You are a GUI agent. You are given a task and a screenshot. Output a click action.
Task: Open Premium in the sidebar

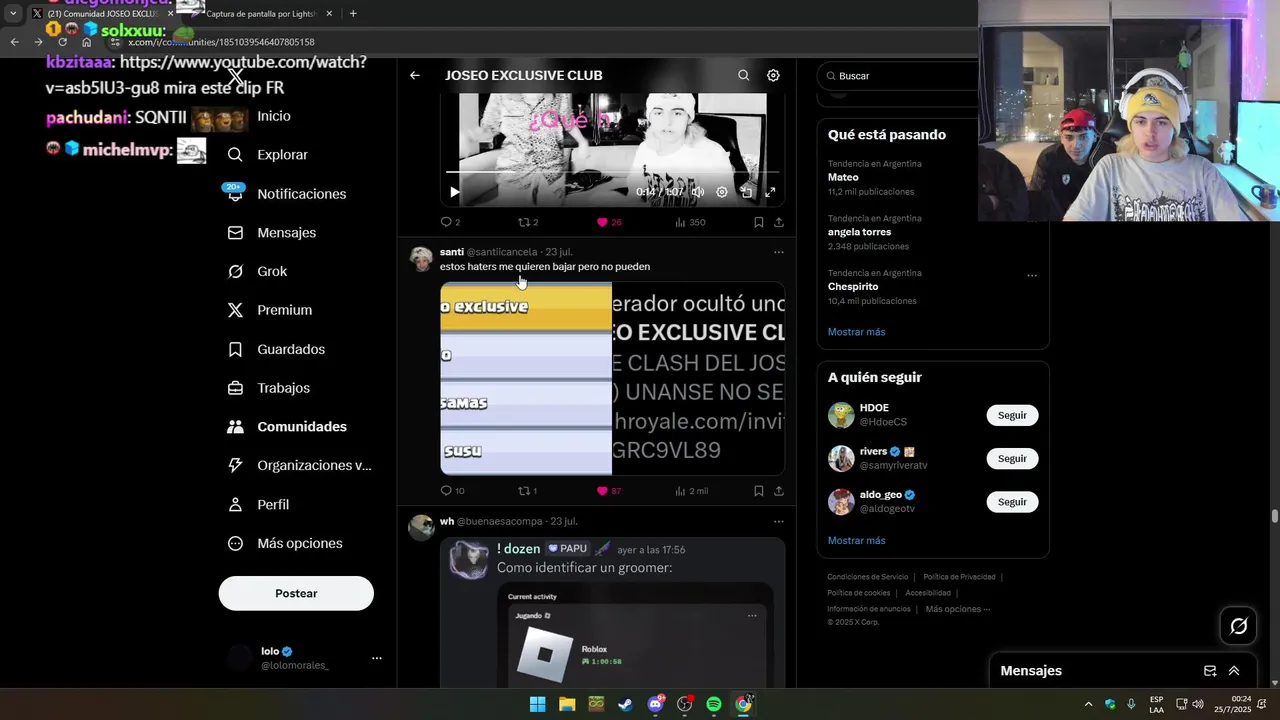[270, 310]
